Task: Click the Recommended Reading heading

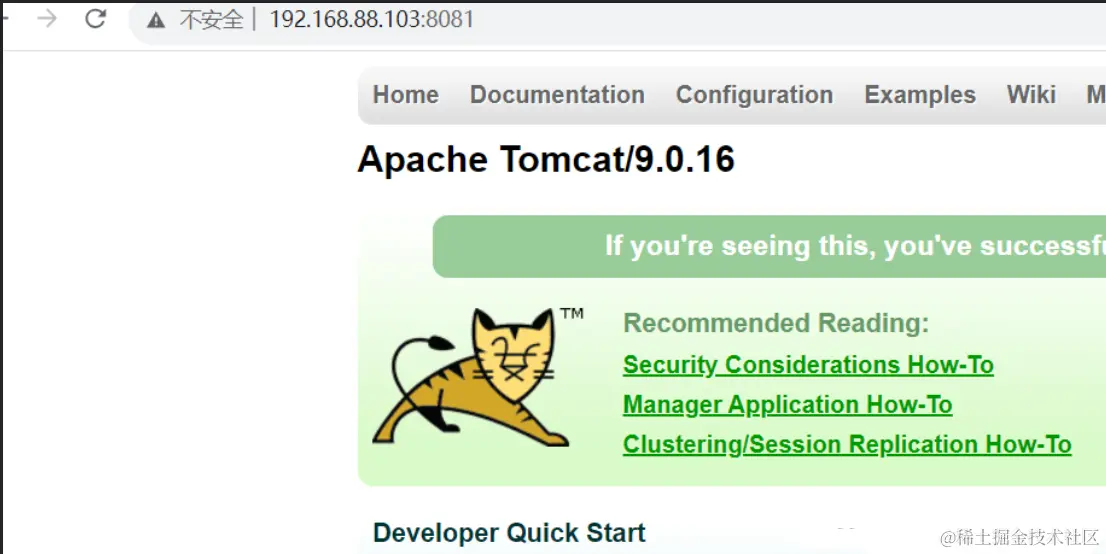Action: coord(776,323)
